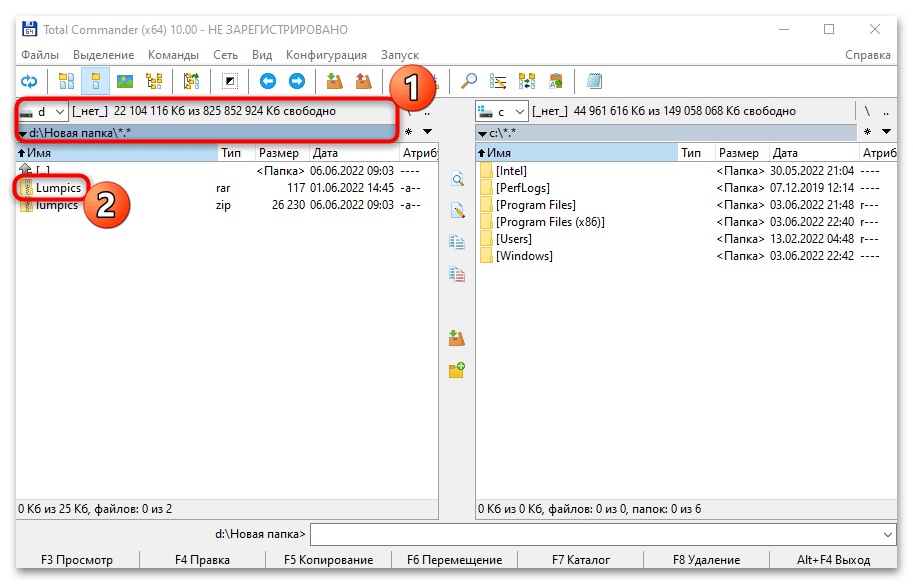Open file search with magnifier toolbar icon

coord(468,81)
